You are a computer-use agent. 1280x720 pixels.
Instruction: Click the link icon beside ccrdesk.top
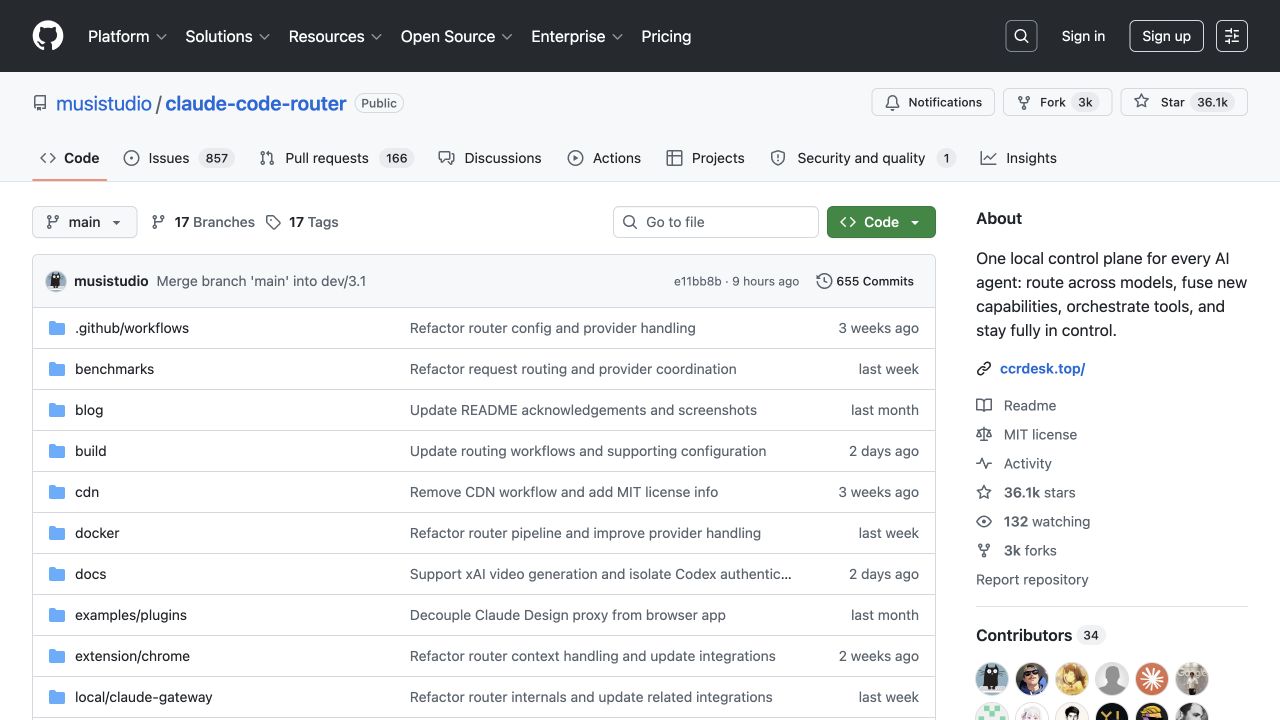point(984,369)
